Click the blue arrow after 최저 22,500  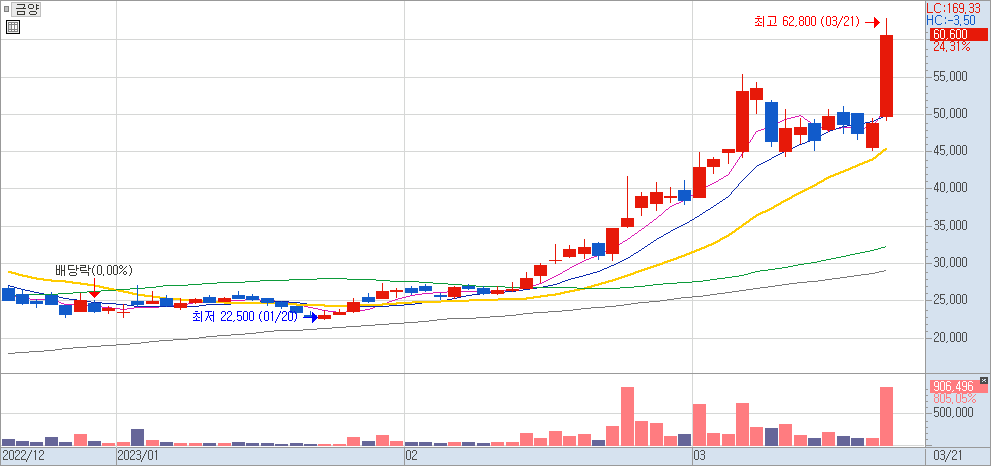coord(310,317)
